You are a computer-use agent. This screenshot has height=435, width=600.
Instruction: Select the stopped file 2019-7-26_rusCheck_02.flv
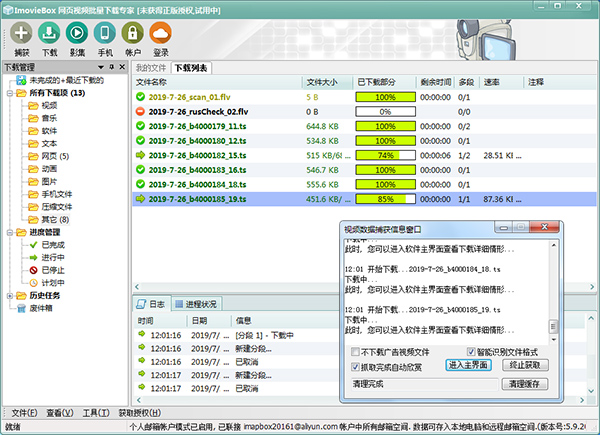click(x=196, y=112)
